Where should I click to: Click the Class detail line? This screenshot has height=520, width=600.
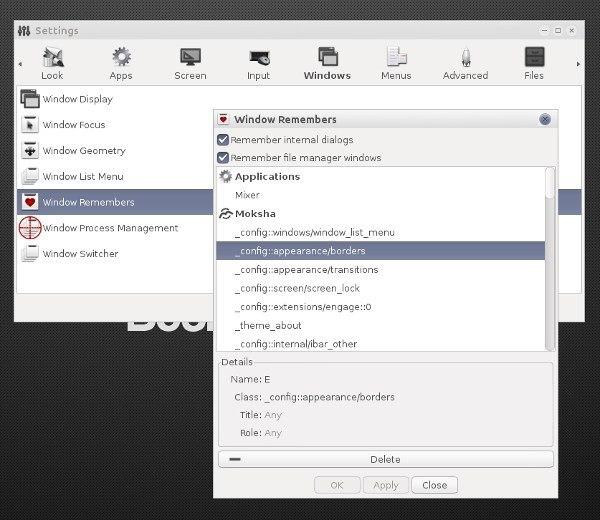pos(314,397)
